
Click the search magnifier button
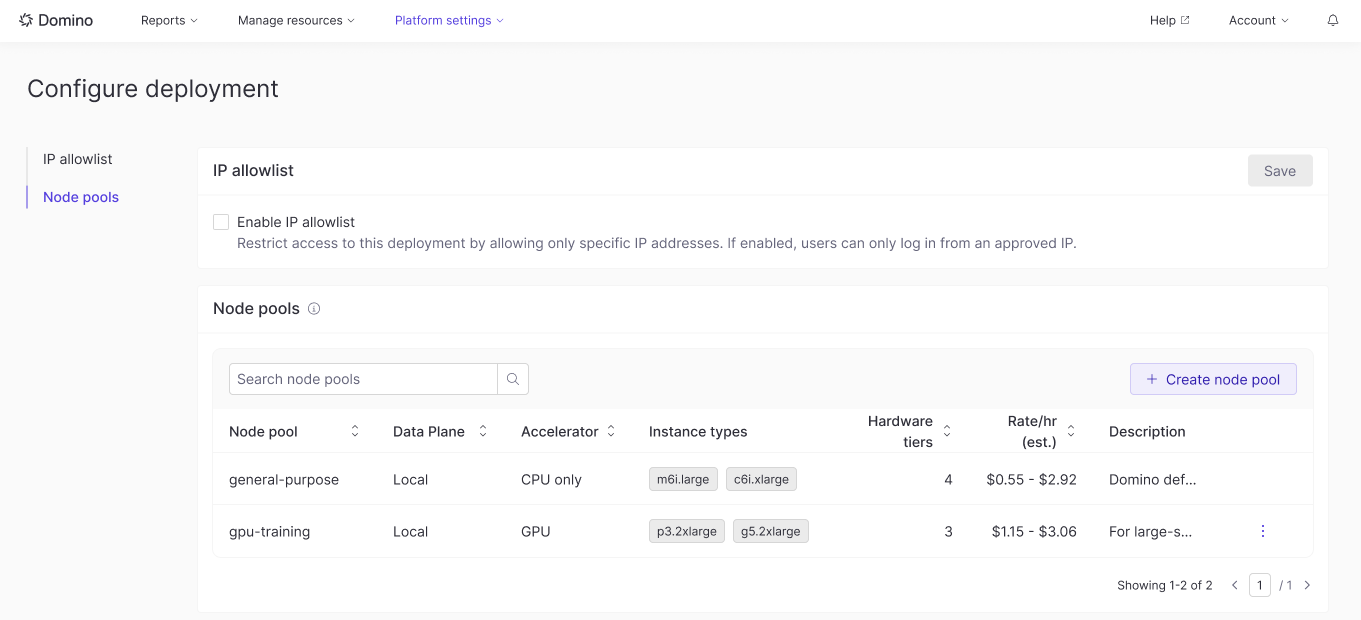tap(513, 379)
